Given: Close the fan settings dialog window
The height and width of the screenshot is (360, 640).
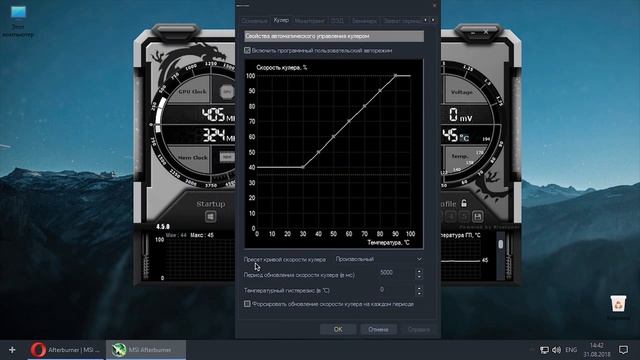Looking at the screenshot, I should pos(434,5).
